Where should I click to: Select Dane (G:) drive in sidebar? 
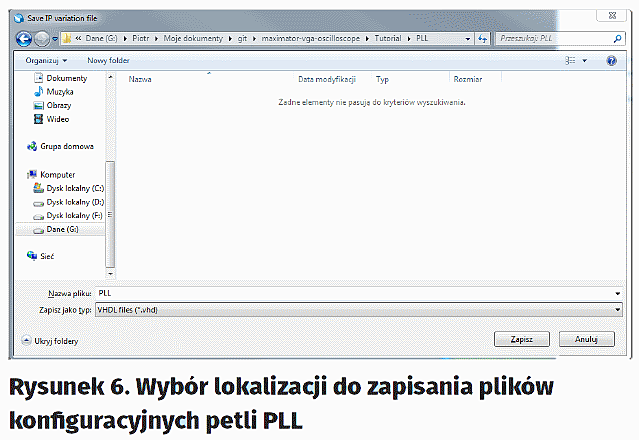pos(62,229)
